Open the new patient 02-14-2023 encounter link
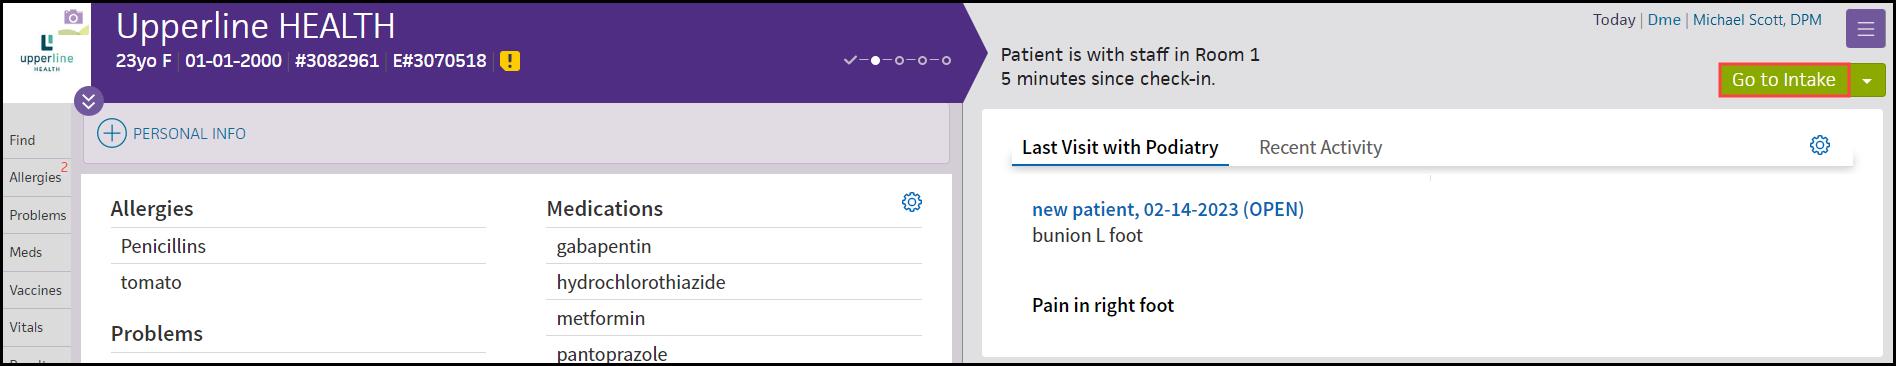The height and width of the screenshot is (366, 1896). pos(1167,209)
